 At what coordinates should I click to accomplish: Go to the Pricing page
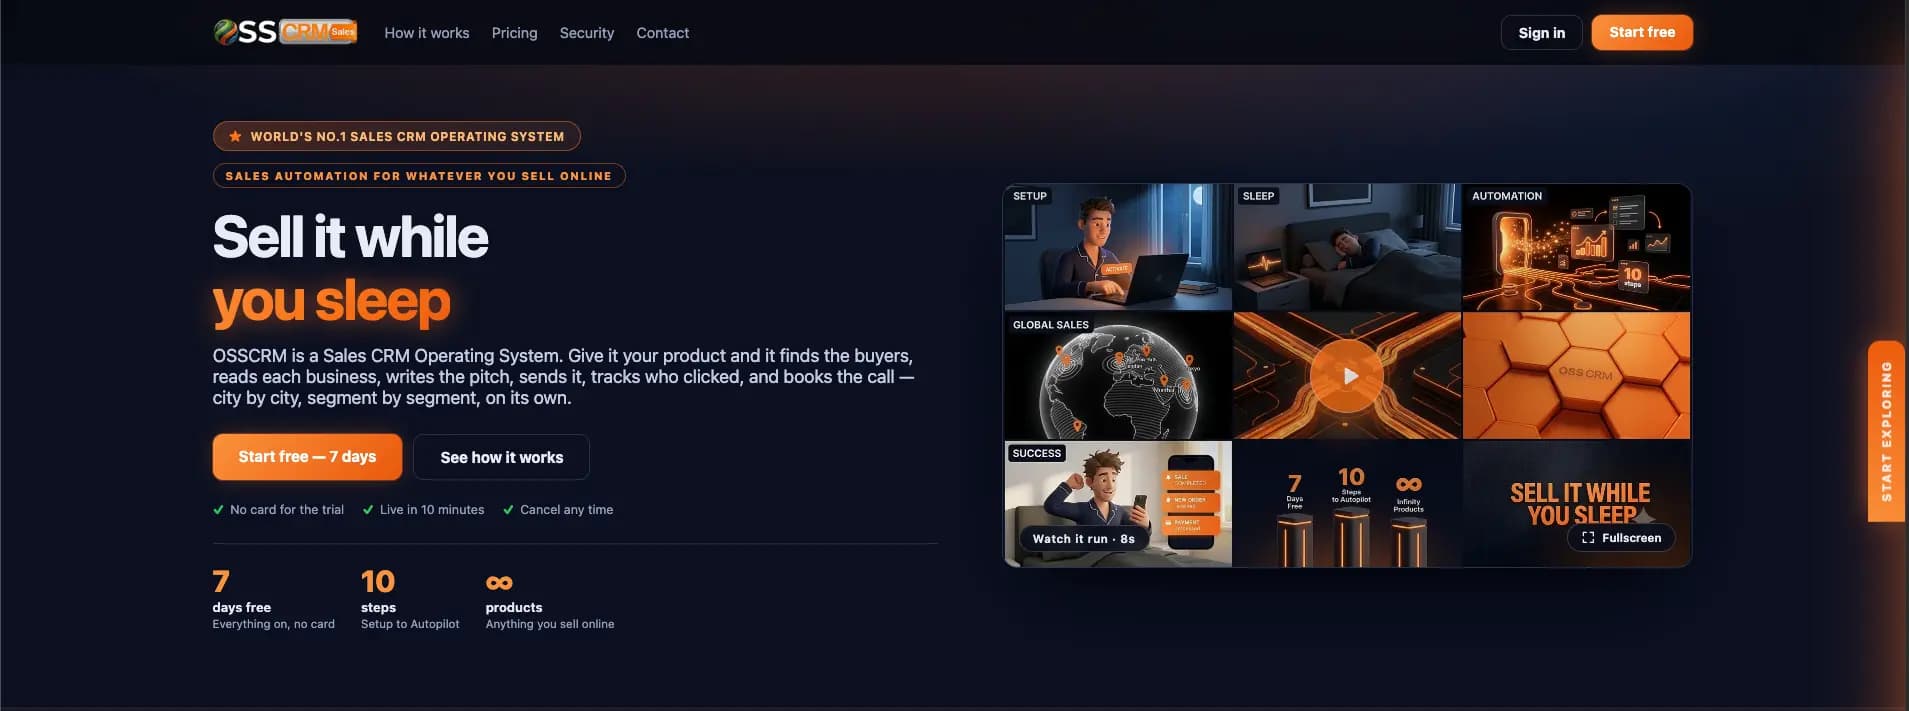[514, 33]
